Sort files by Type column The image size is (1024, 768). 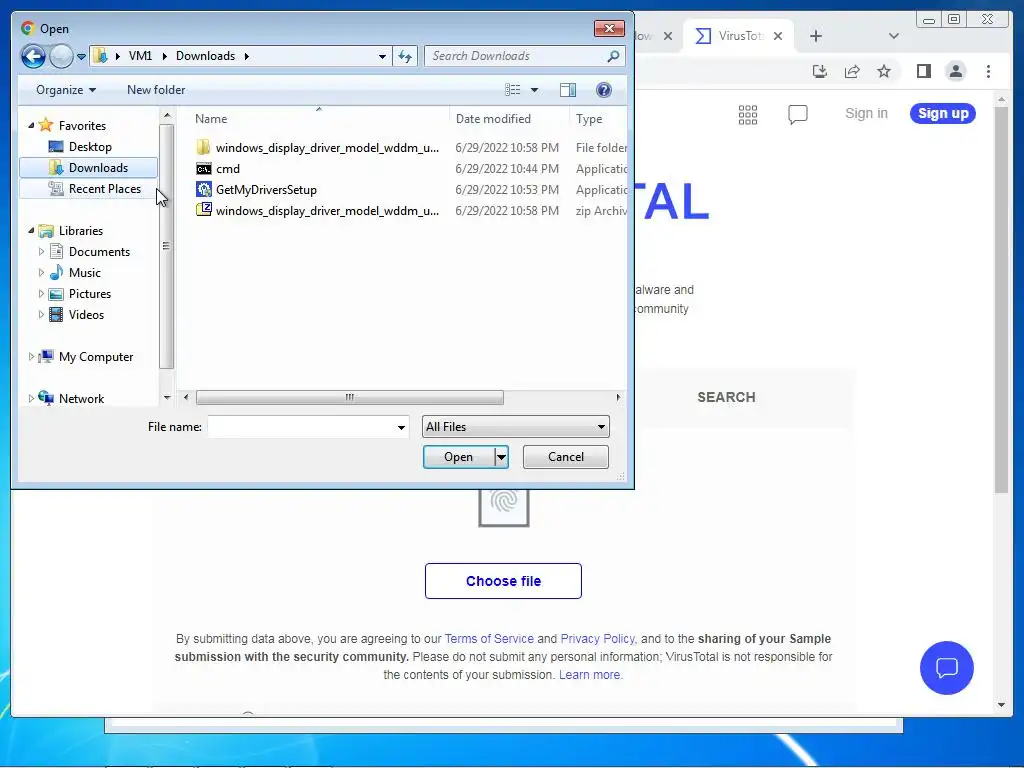point(589,119)
